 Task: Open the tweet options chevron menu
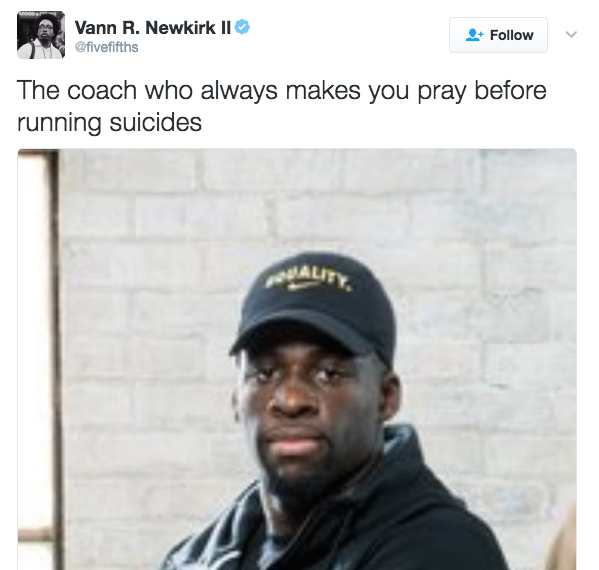pos(571,34)
